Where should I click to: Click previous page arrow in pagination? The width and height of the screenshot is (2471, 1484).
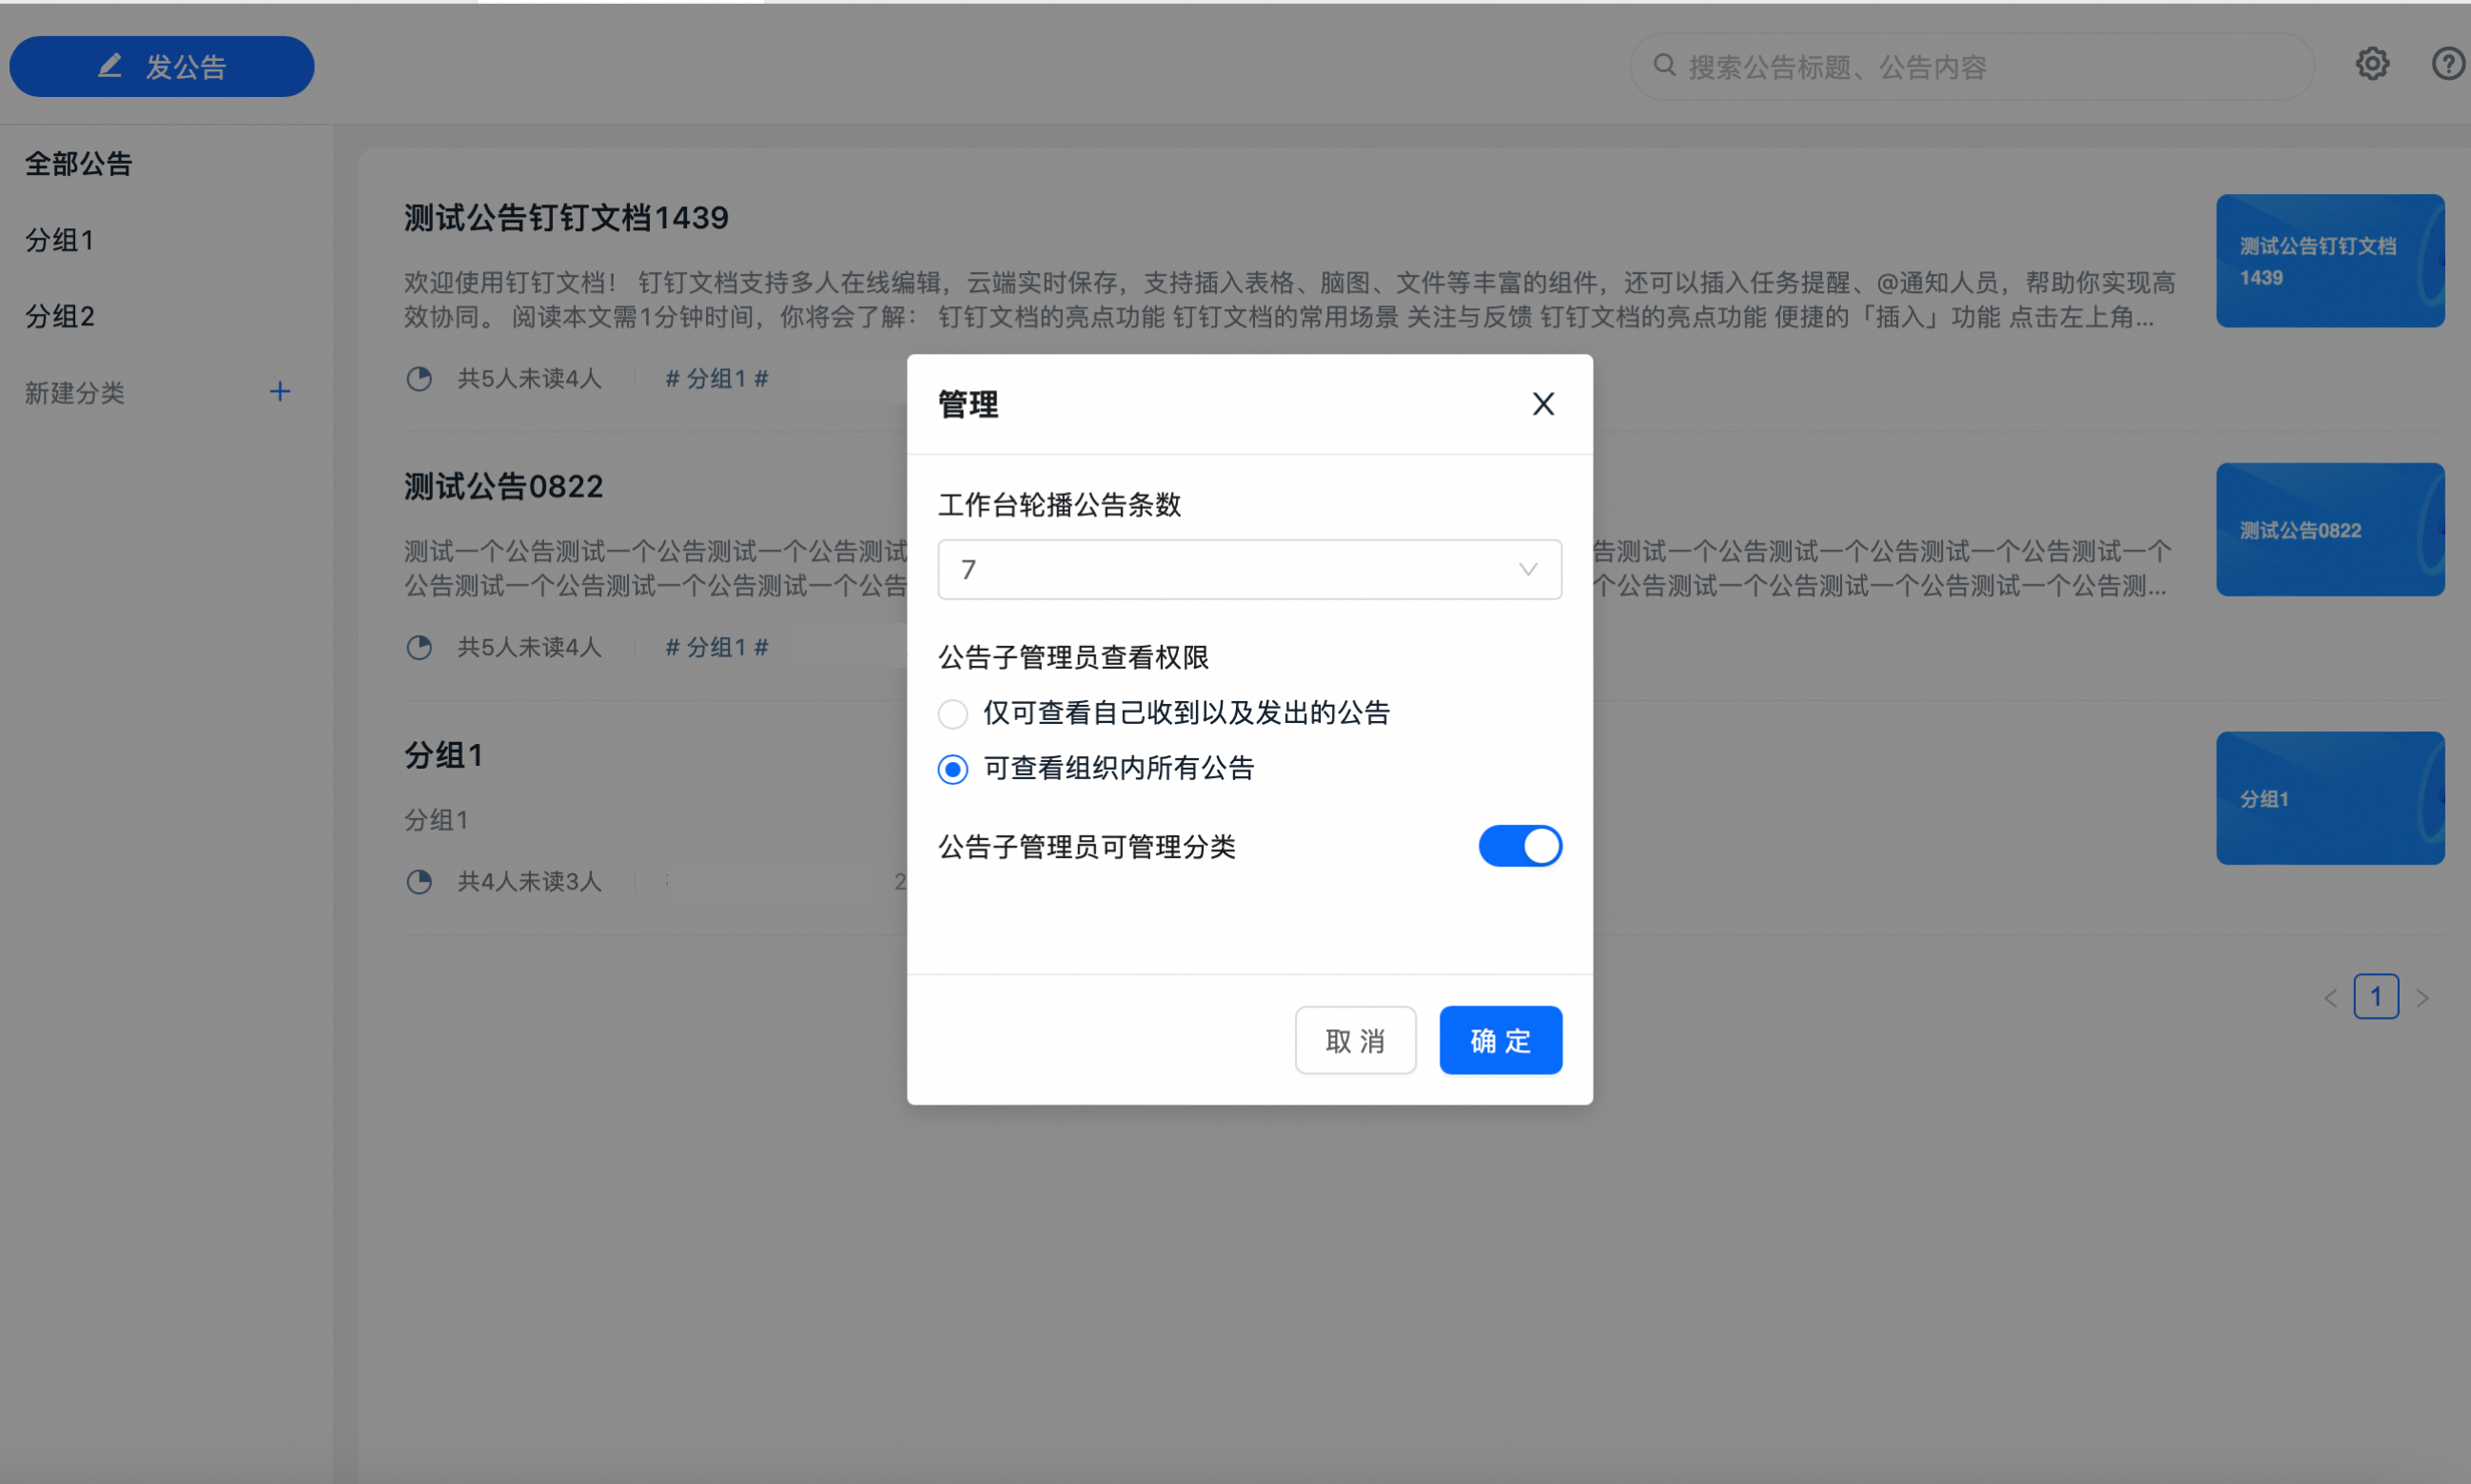(2330, 998)
